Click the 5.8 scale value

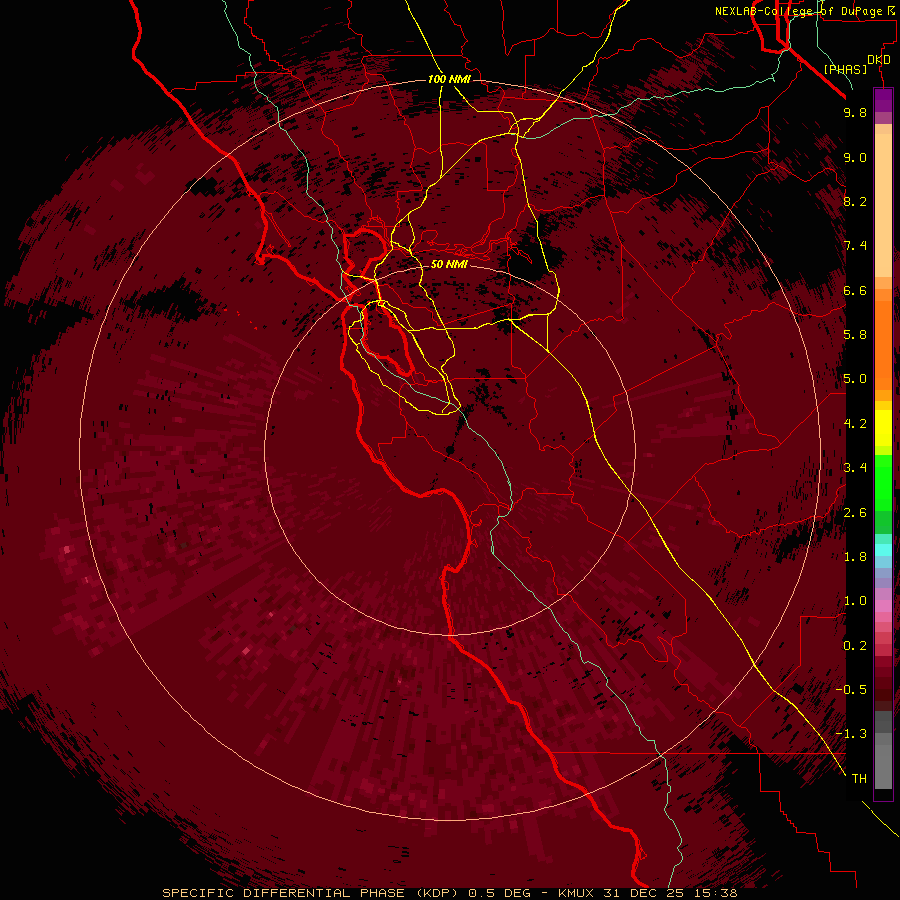coord(855,335)
